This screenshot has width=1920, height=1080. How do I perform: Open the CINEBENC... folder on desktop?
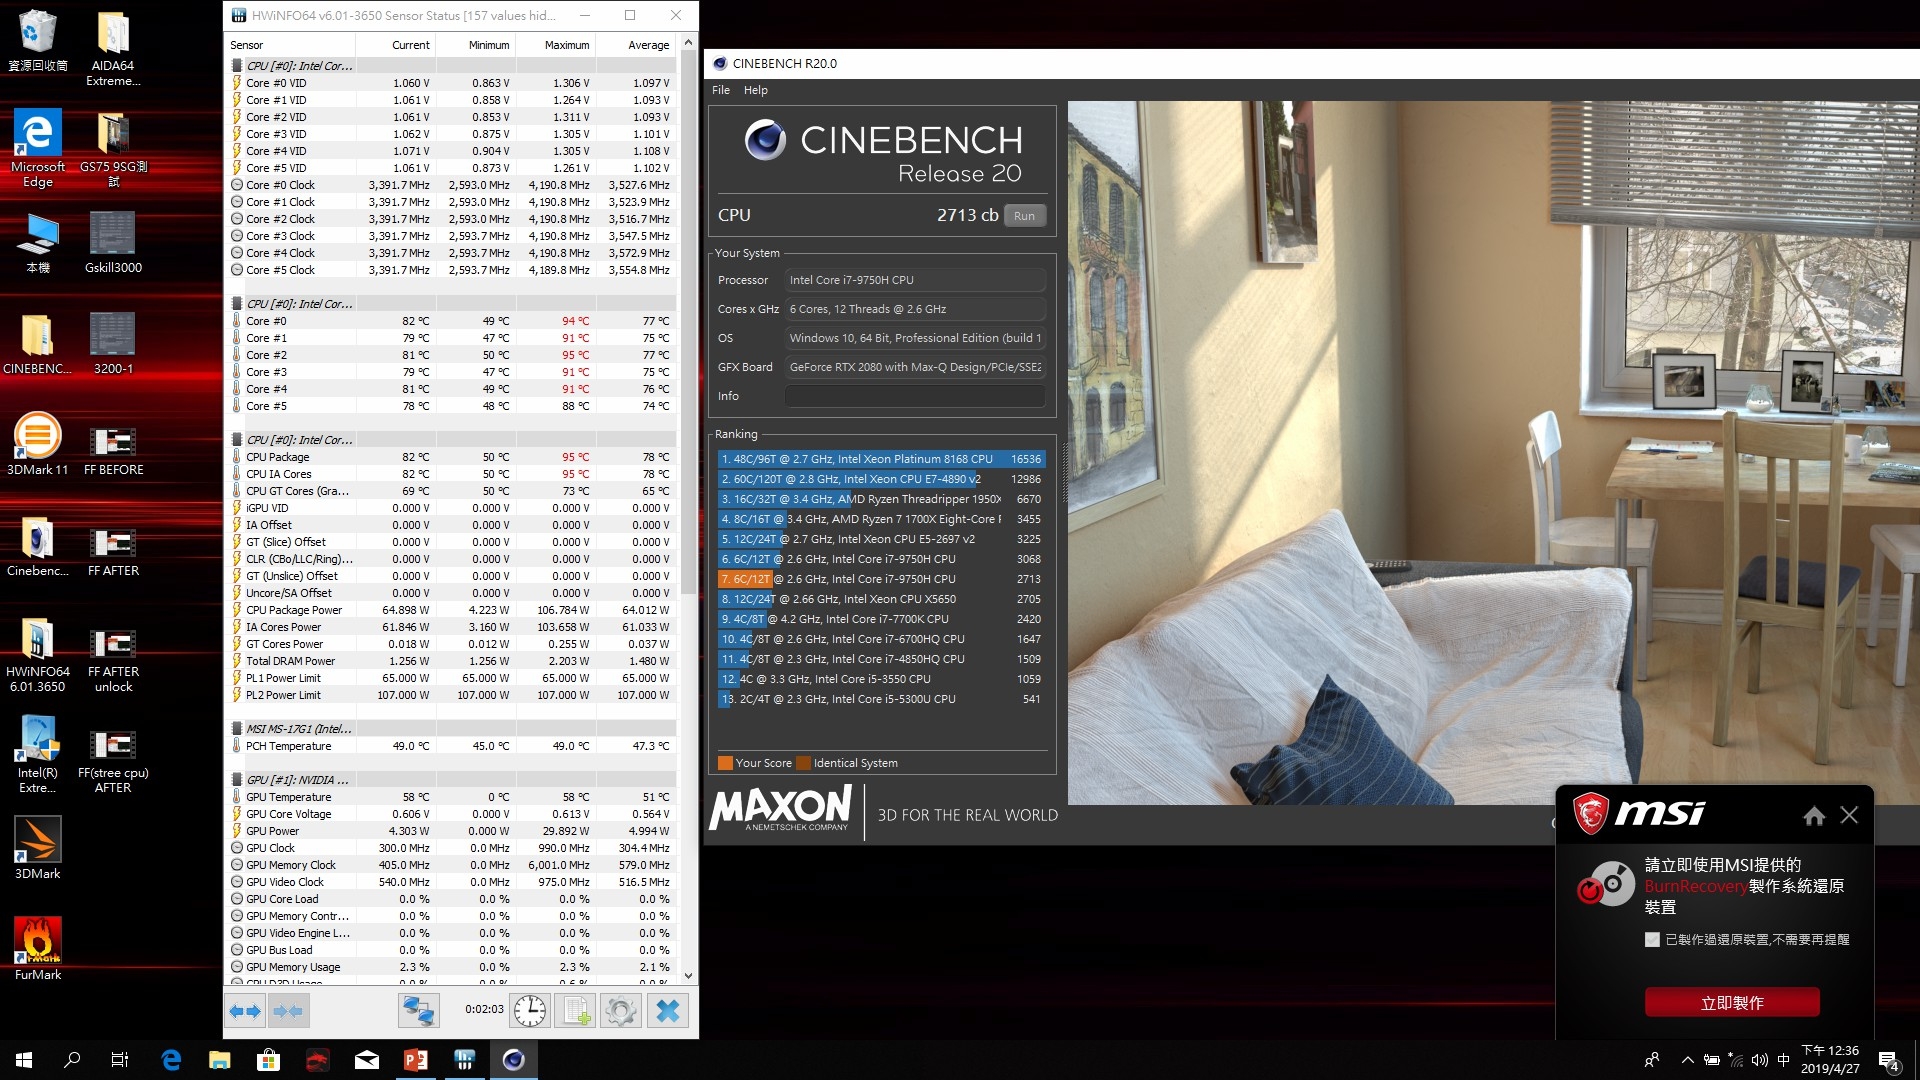tap(38, 343)
